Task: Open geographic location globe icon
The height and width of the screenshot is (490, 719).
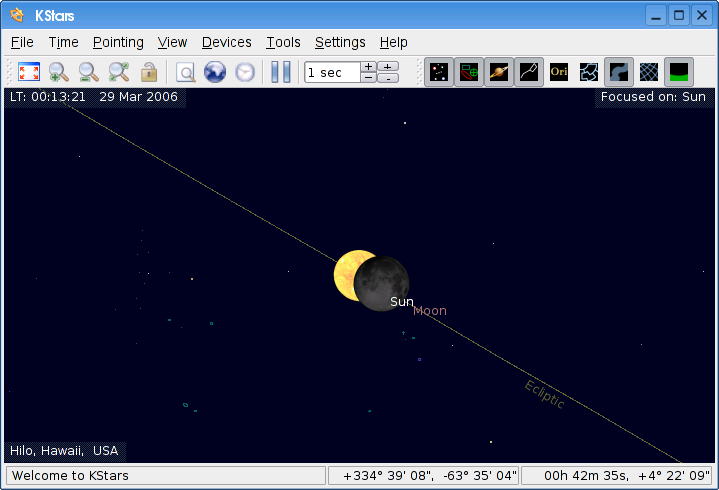Action: point(215,72)
